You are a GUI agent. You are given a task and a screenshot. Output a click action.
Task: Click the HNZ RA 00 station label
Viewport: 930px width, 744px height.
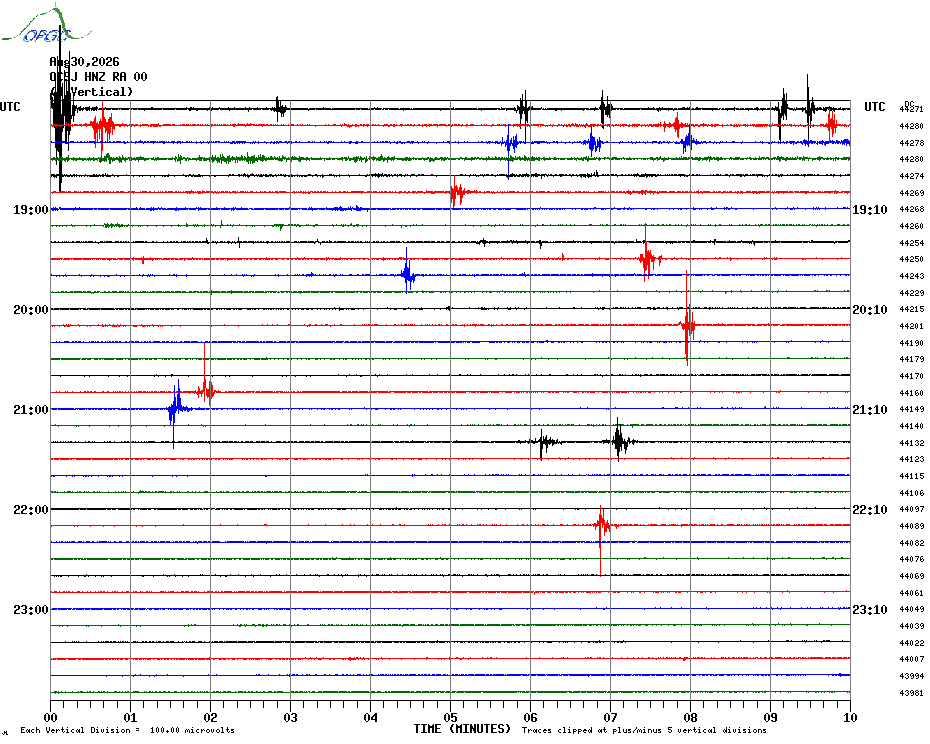coord(116,77)
